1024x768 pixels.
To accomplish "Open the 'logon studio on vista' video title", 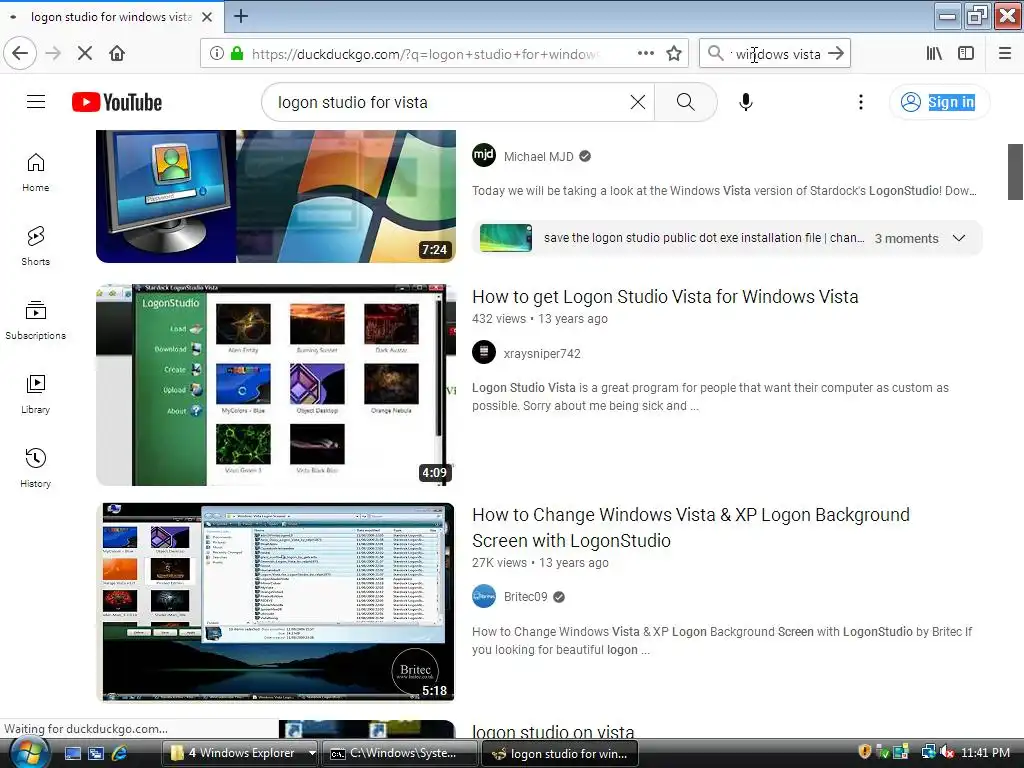I will (x=553, y=731).
